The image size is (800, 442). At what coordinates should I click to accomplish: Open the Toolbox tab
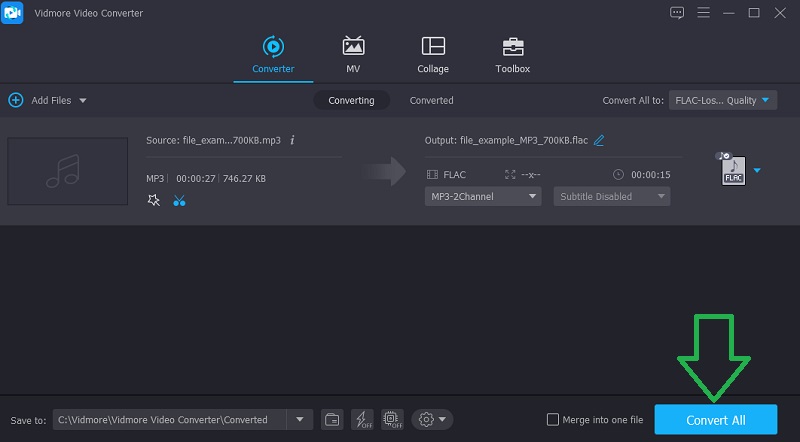pos(512,54)
